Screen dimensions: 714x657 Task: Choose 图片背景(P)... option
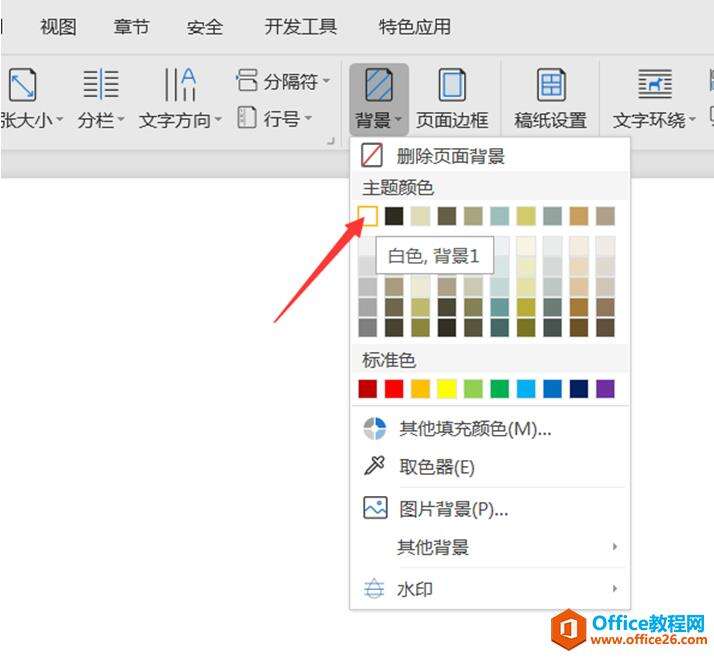(x=490, y=508)
